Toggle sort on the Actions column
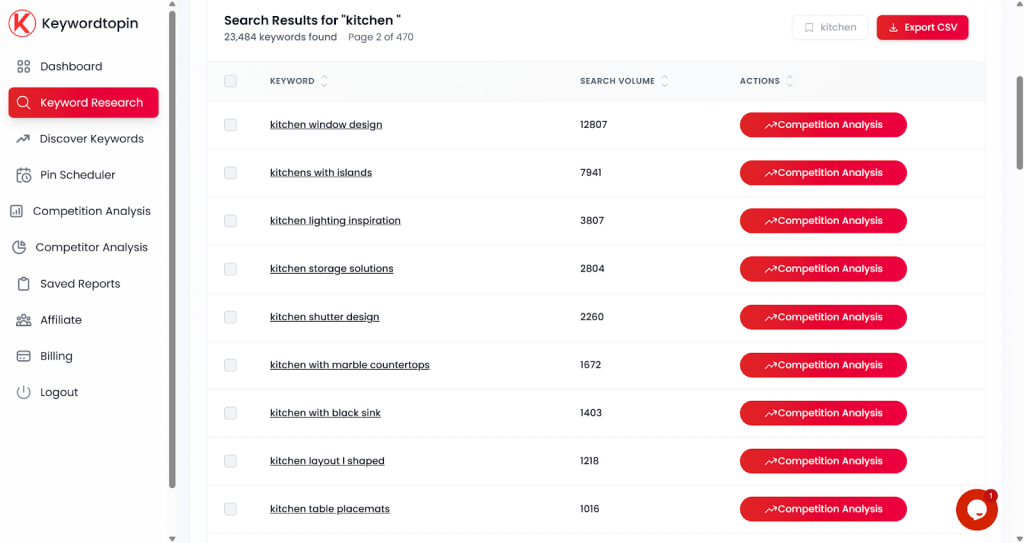Screen dimensions: 1024x543 click(790, 81)
